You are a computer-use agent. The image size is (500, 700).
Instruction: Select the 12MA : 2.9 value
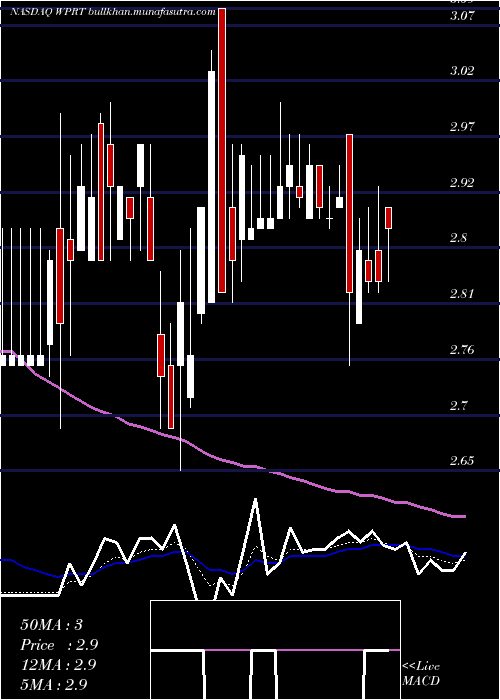coord(58,665)
